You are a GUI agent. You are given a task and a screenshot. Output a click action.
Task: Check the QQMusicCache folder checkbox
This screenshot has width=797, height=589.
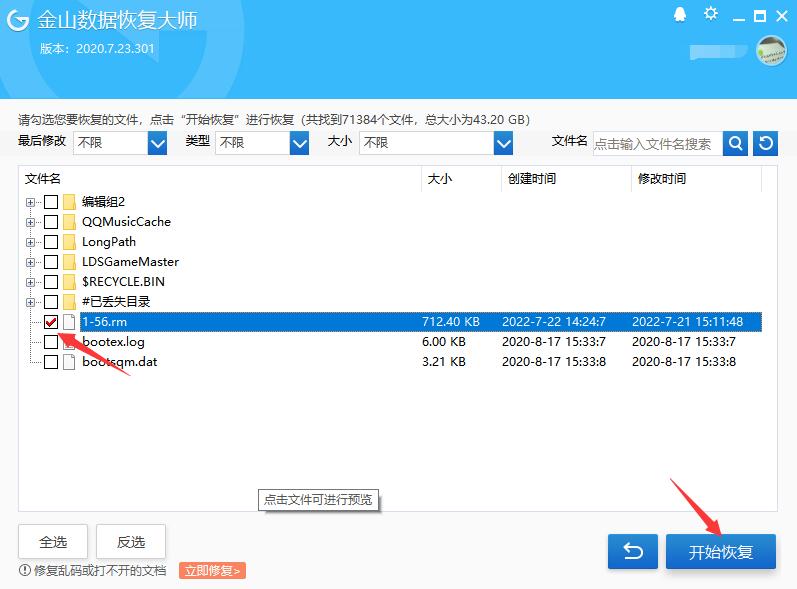(51, 222)
